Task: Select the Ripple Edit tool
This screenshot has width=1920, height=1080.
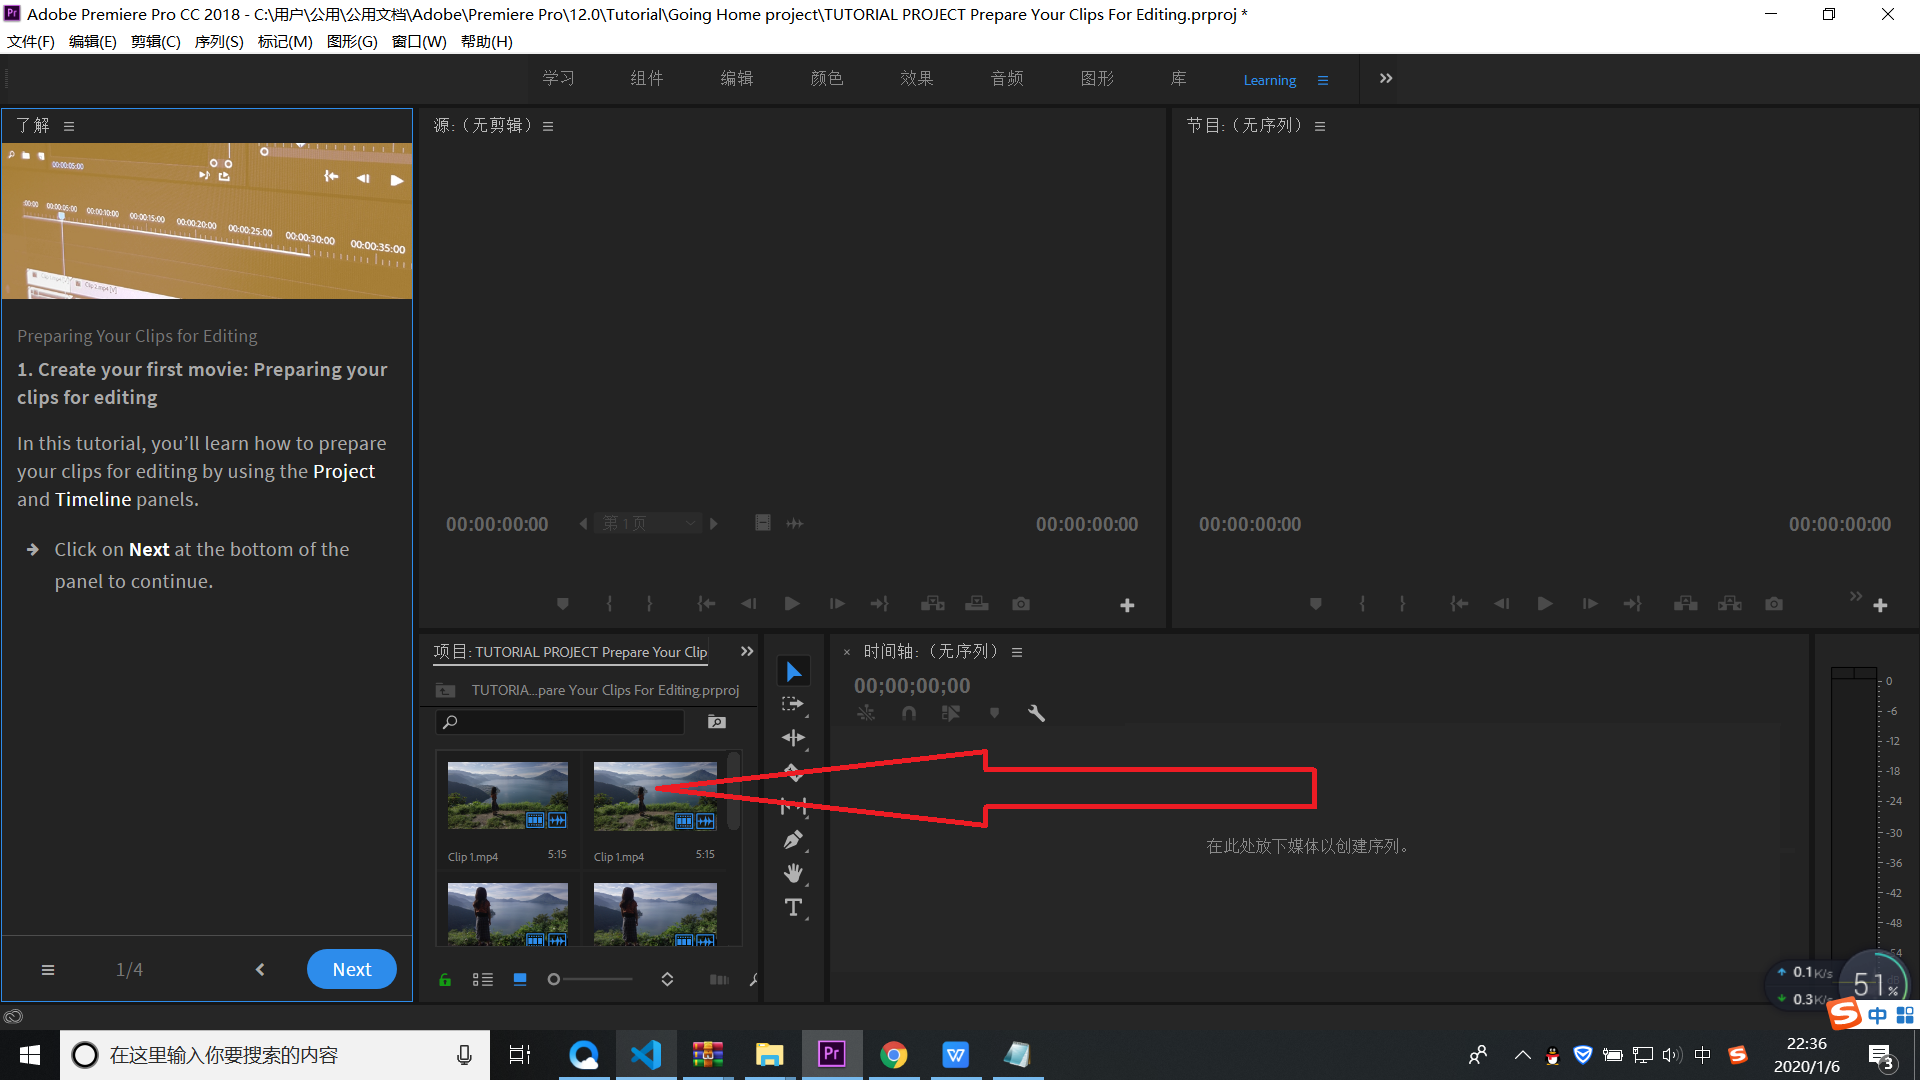Action: click(793, 738)
